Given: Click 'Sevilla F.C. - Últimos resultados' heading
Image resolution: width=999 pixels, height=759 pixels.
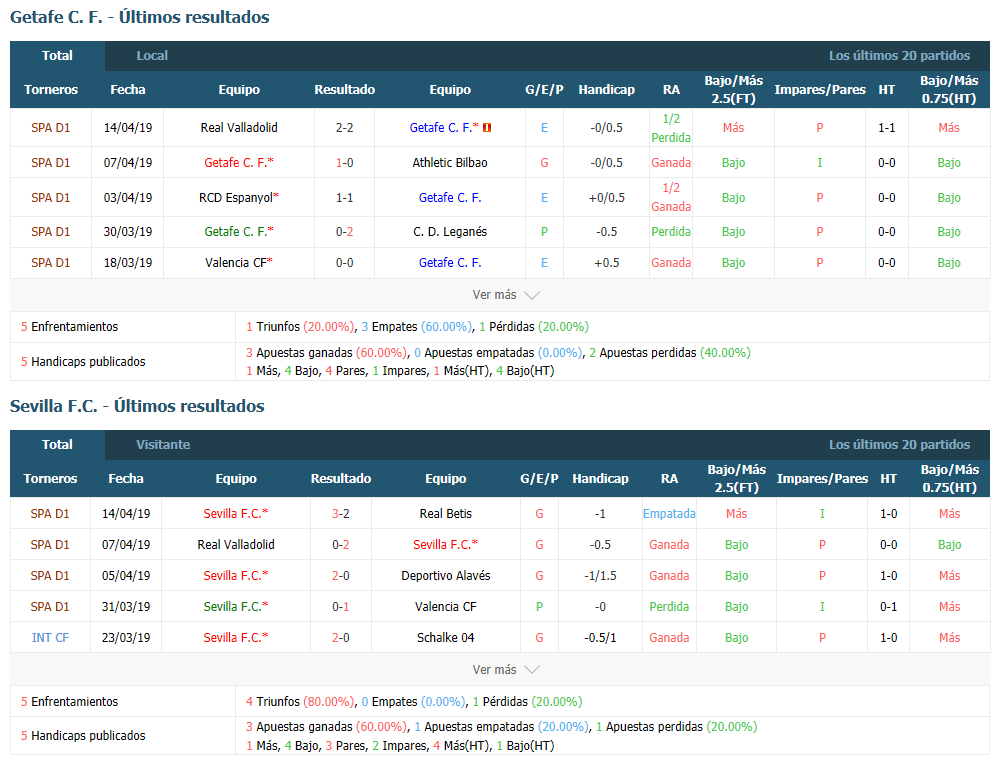Looking at the screenshot, I should tap(137, 406).
